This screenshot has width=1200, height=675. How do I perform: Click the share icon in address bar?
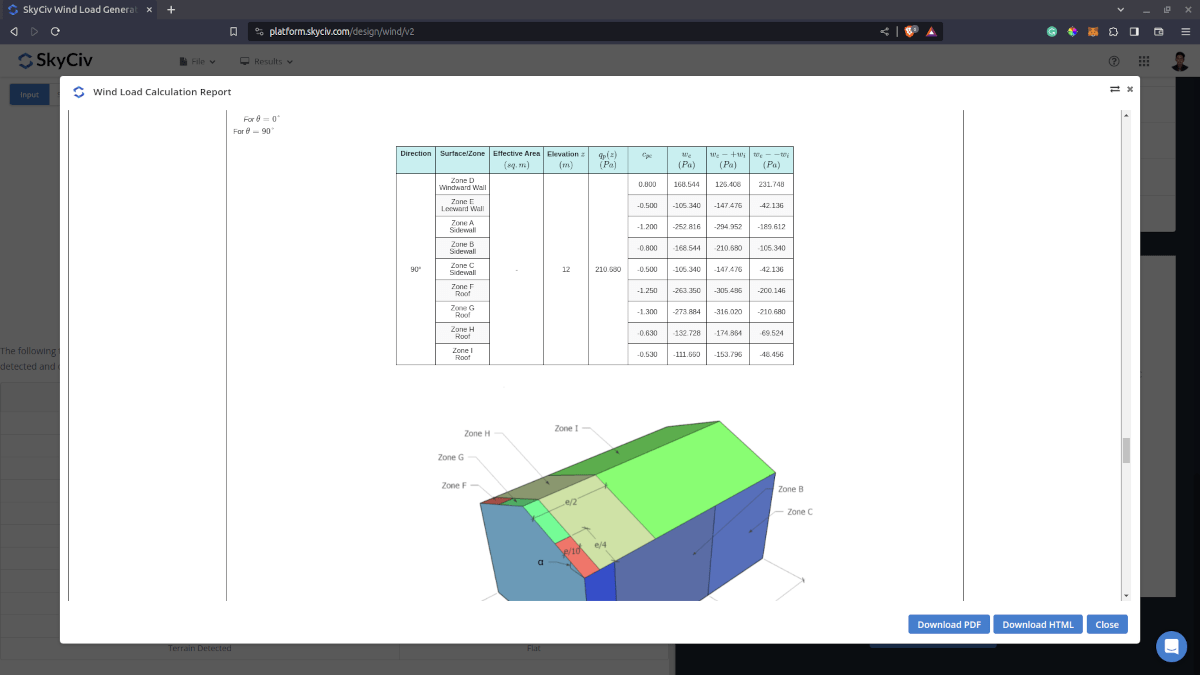pos(884,31)
